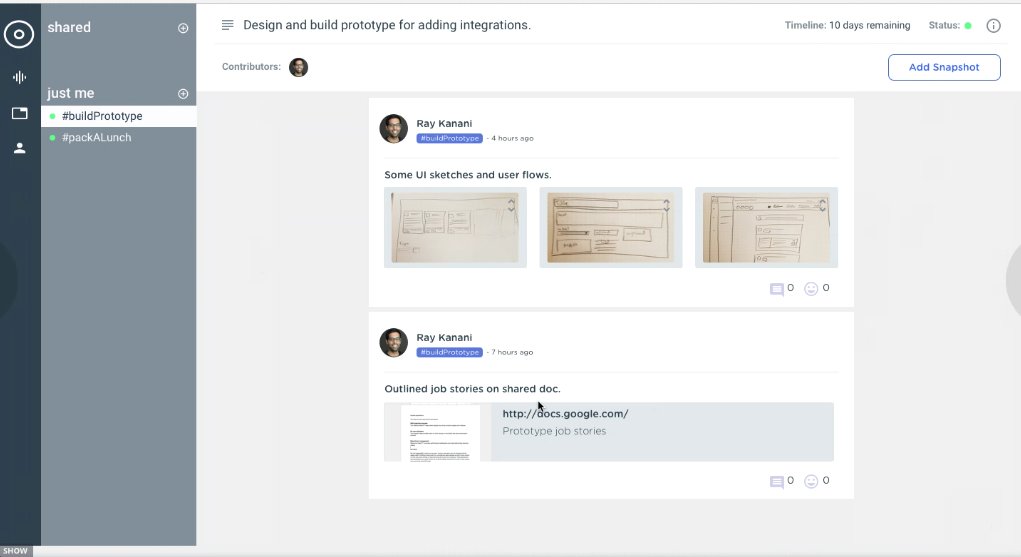This screenshot has height=557, width=1021.
Task: Click the 'Timeline: 10 days remaining' text
Action: pos(847,25)
